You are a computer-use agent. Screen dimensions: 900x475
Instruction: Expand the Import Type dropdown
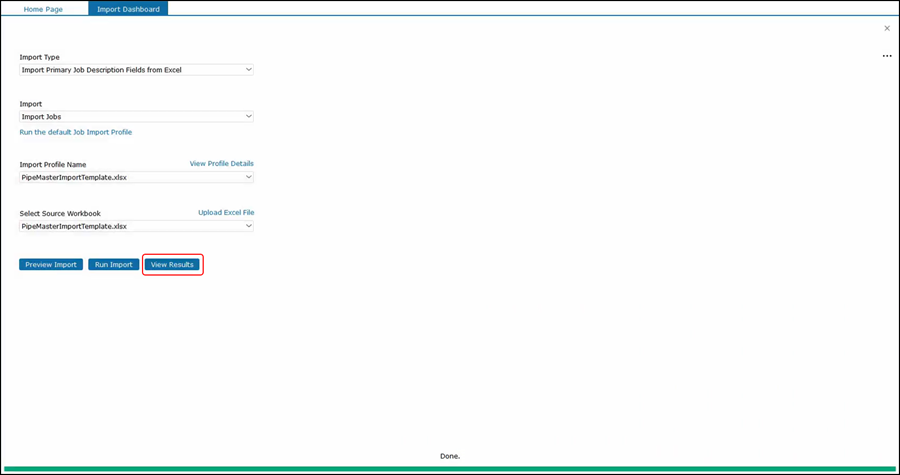(x=136, y=70)
